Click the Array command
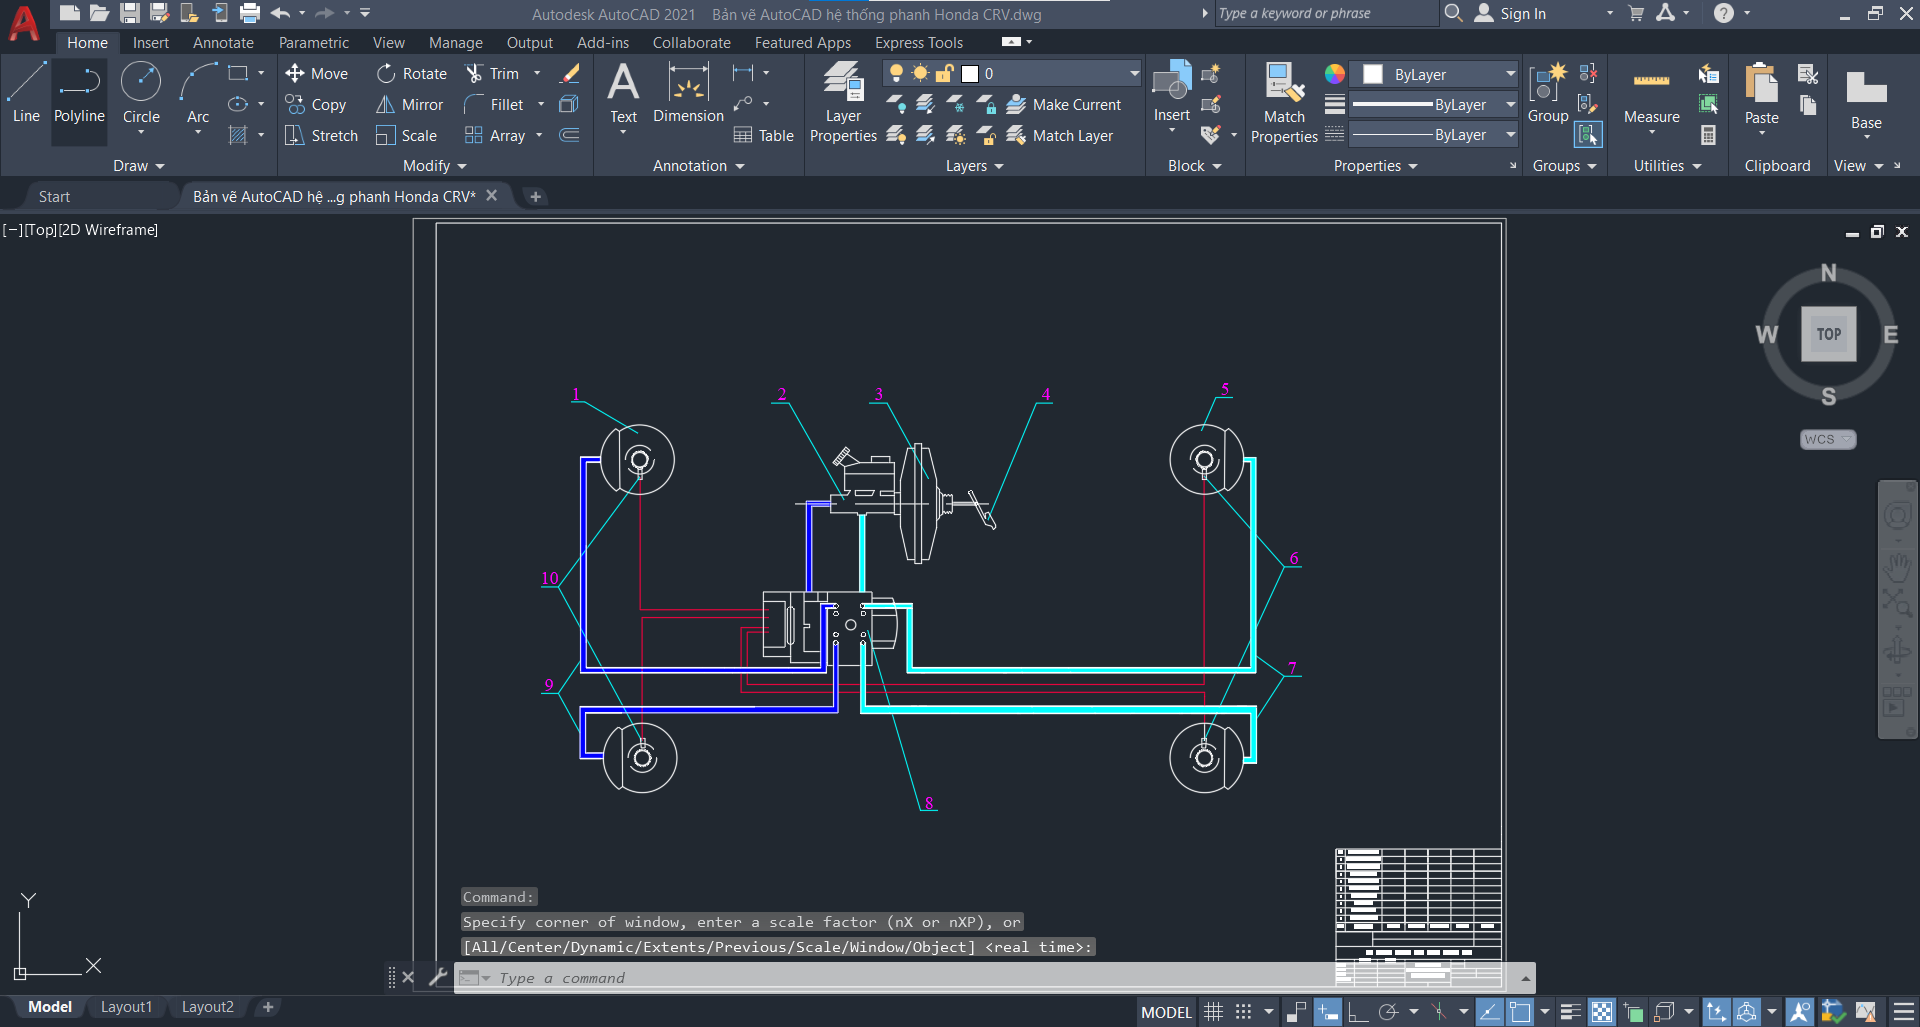Viewport: 1920px width, 1027px height. (495, 136)
